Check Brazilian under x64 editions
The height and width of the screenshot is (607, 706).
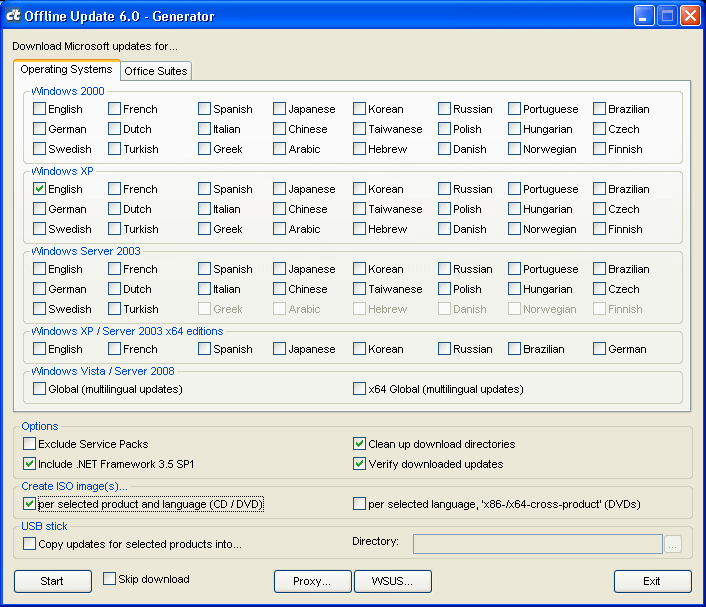pos(514,349)
